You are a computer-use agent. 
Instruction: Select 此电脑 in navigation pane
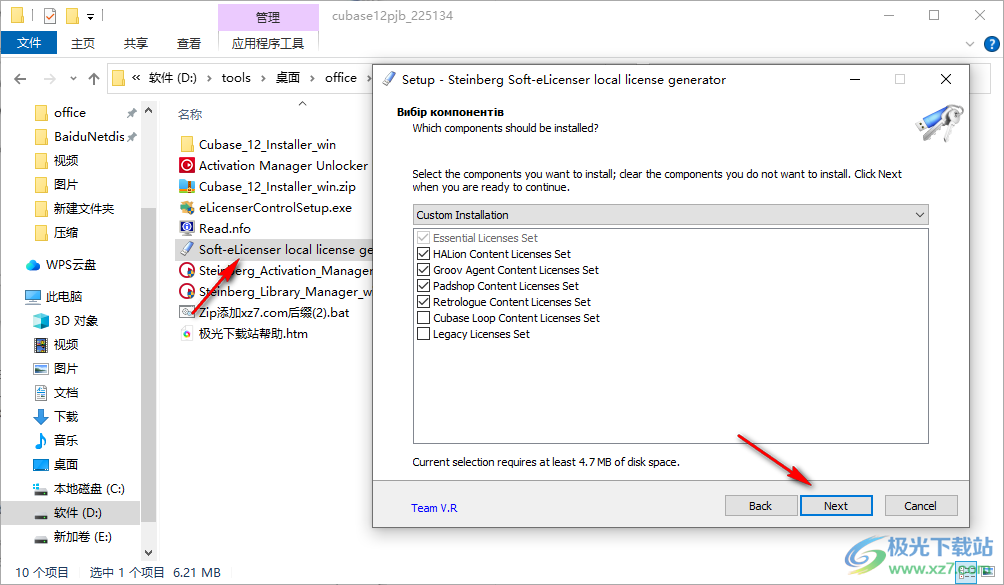[63, 296]
